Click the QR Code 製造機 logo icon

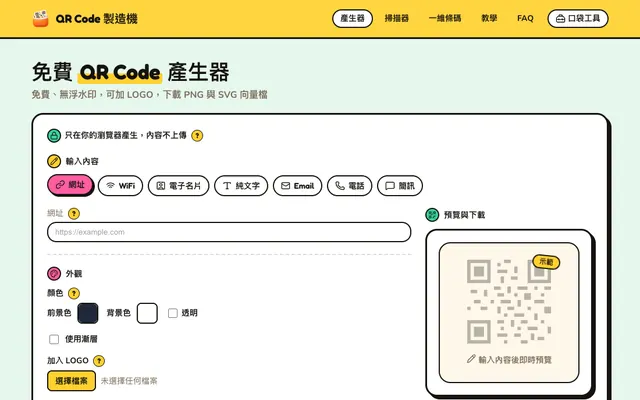[40, 18]
